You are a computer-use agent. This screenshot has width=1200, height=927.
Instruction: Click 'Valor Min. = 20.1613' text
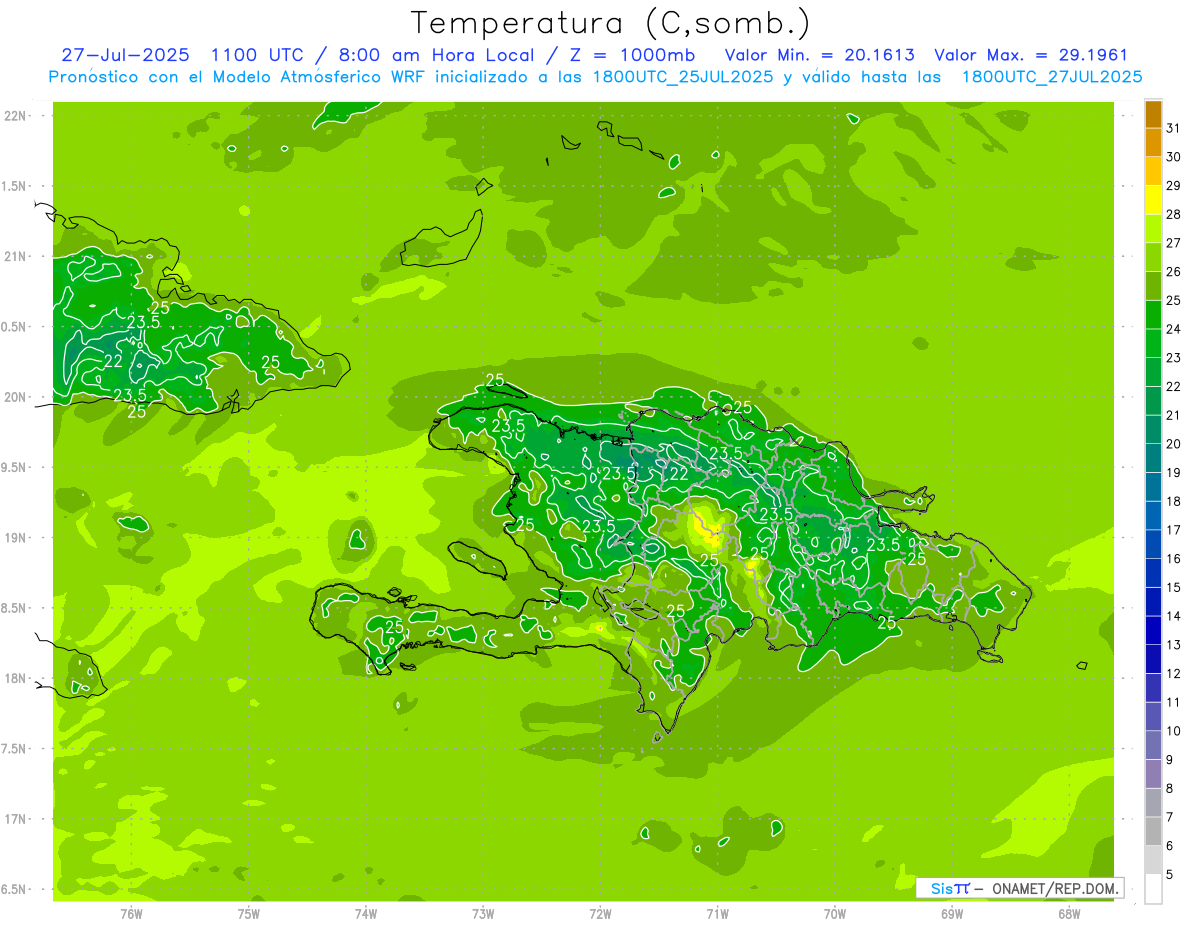pyautogui.click(x=819, y=55)
